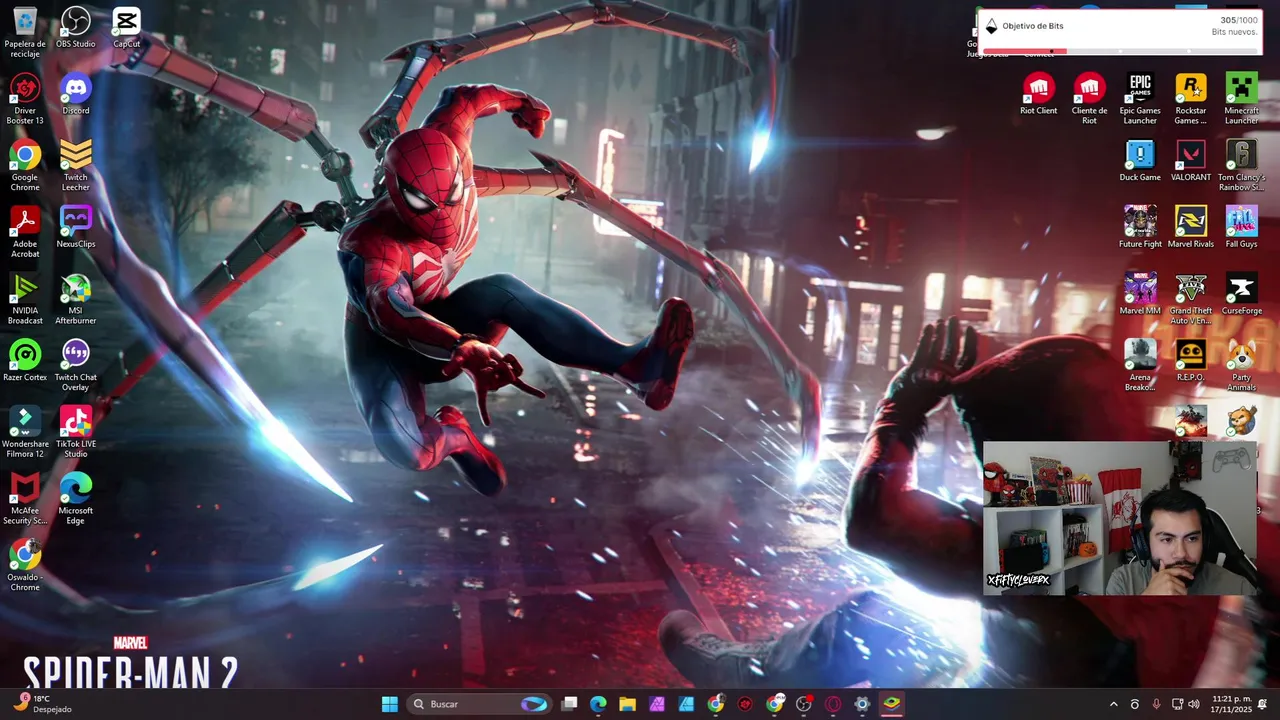Select the McAfee Security Scan icon
Viewport: 1280px width, 720px height.
pos(25,499)
